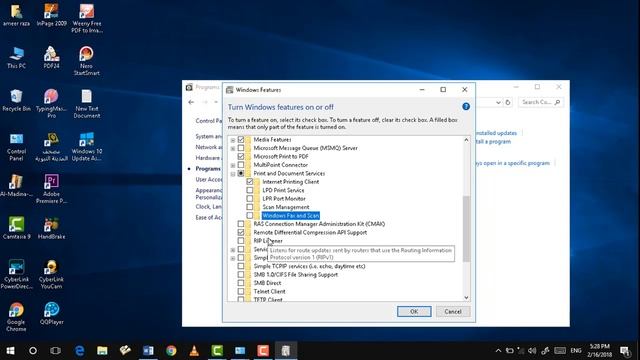Viewport: 640px width, 360px height.
Task: Open Cortana search circle on taskbar
Action: click(x=33, y=351)
